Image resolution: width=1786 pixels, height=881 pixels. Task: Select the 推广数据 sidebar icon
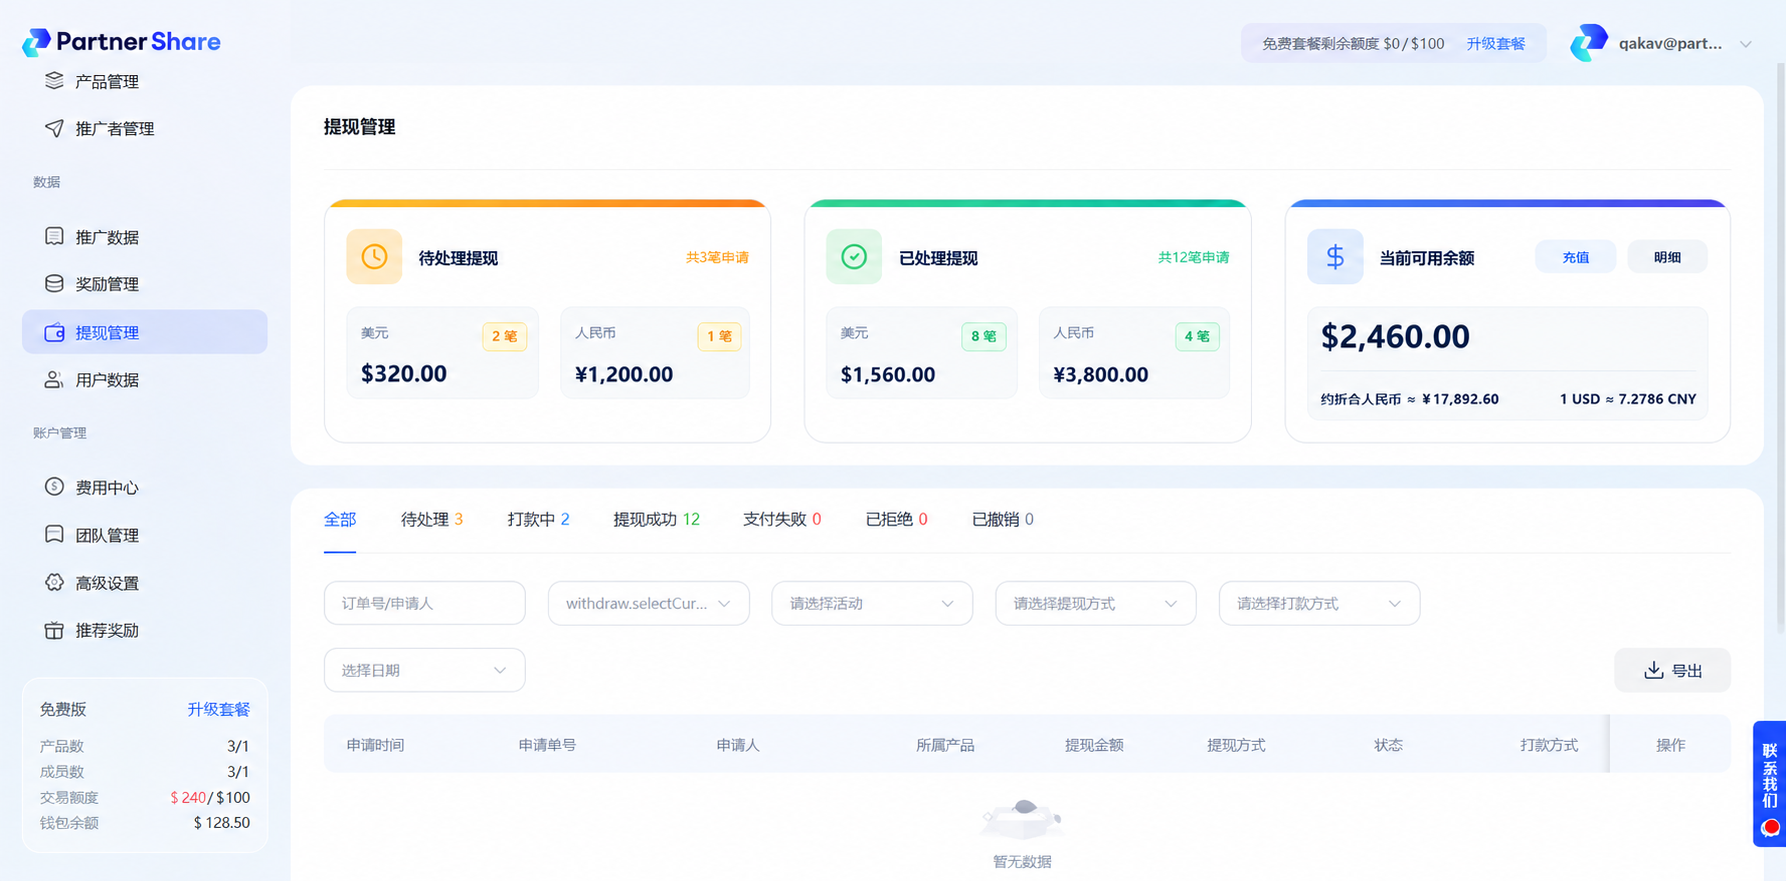point(54,236)
